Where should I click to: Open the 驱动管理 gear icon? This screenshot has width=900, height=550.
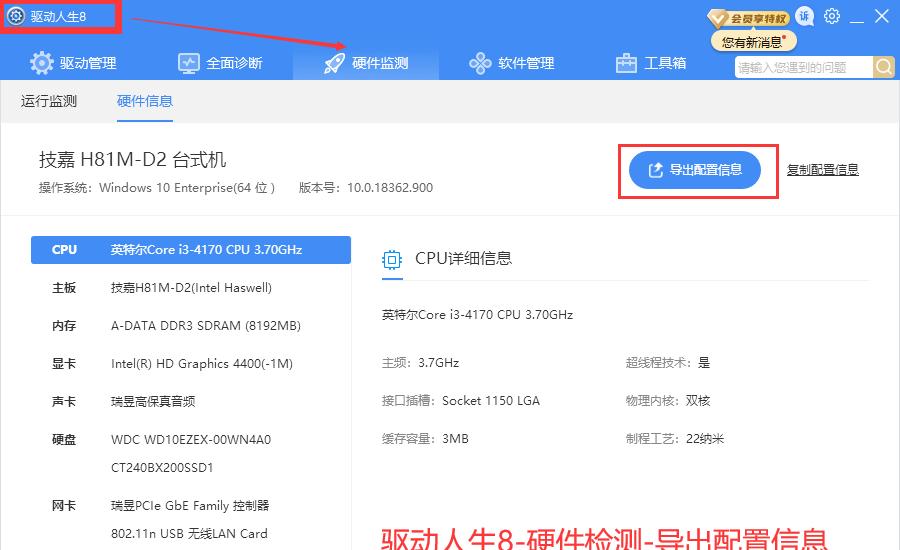pyautogui.click(x=41, y=63)
